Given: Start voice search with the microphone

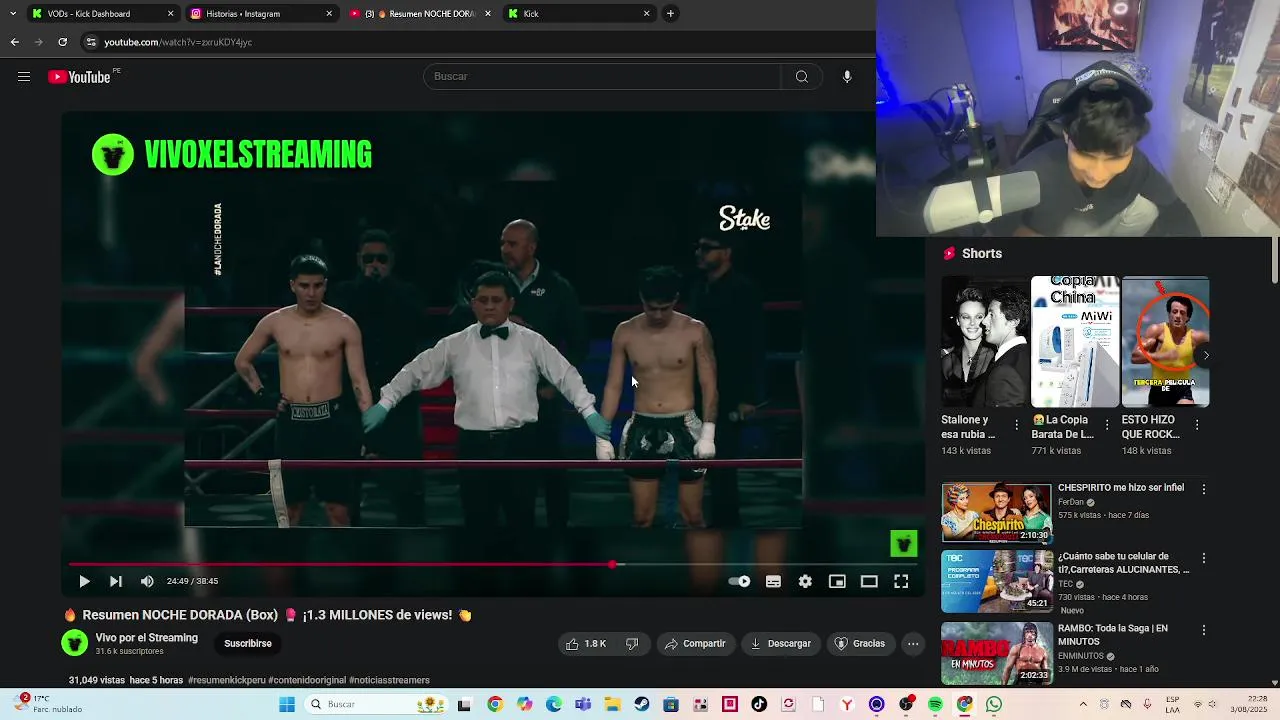Looking at the screenshot, I should [847, 77].
